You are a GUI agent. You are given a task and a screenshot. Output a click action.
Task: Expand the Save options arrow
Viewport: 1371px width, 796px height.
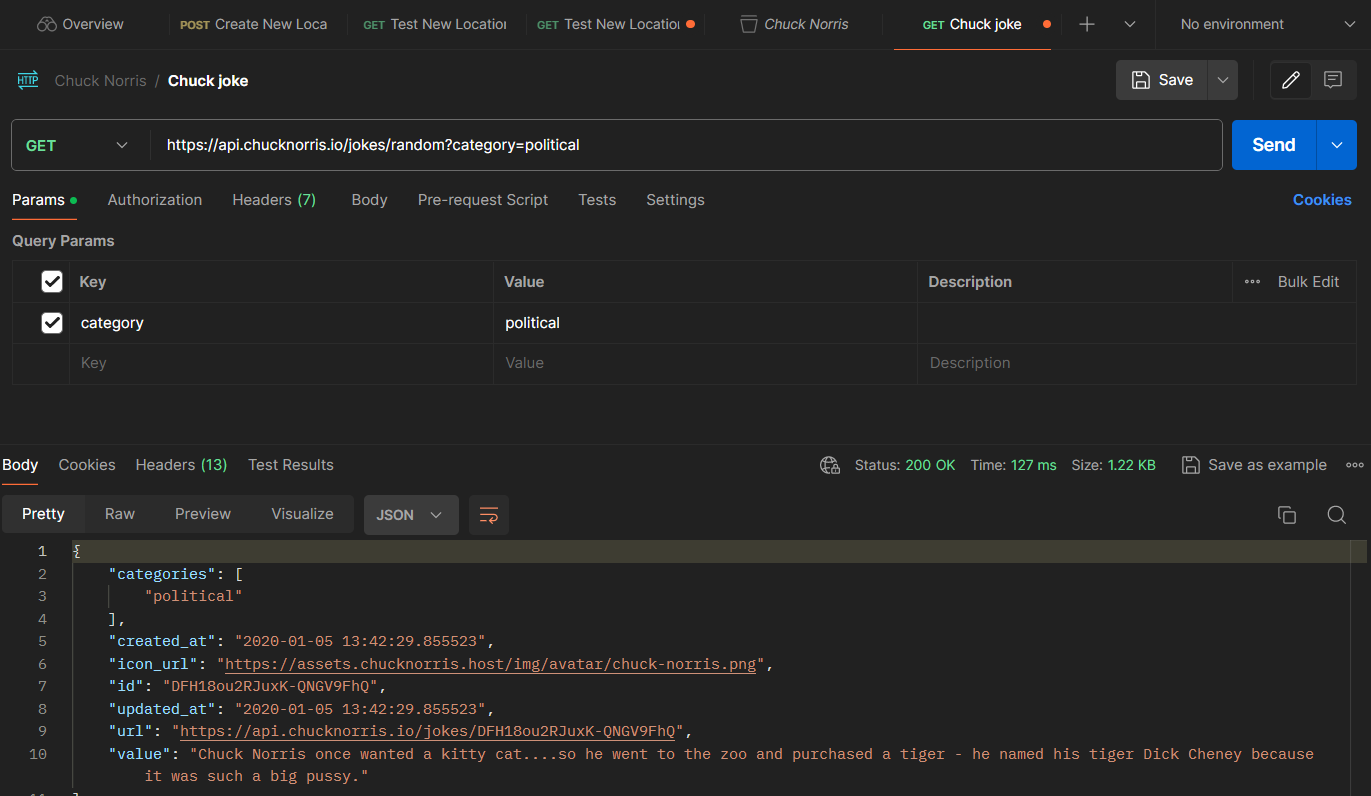1223,80
